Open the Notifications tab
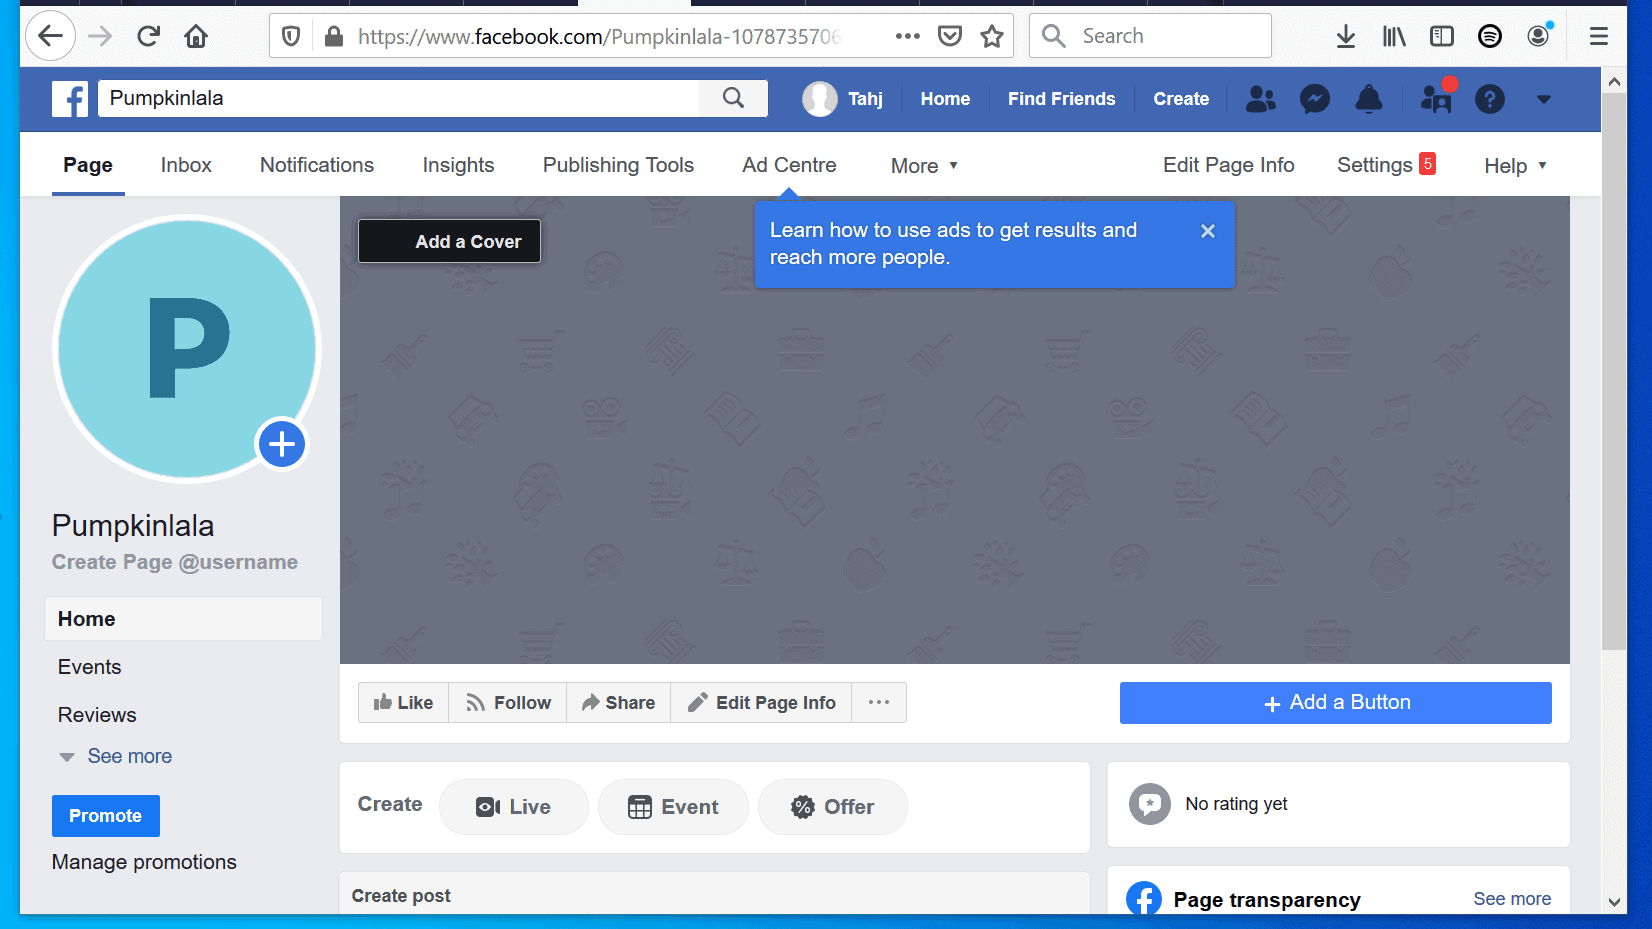1652x929 pixels. 317,165
